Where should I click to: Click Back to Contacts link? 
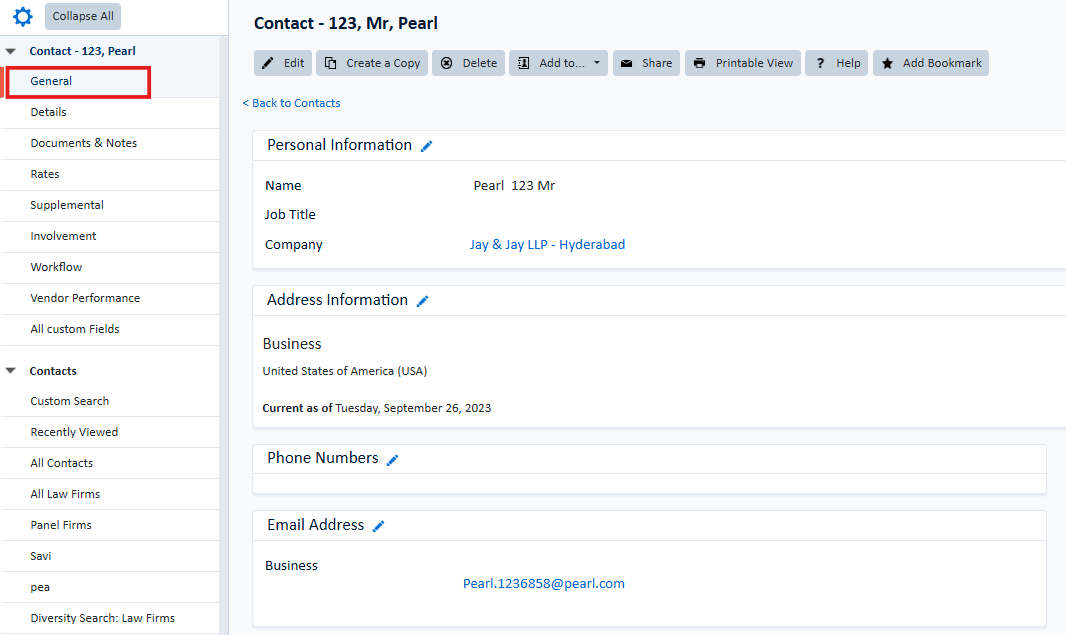point(292,103)
